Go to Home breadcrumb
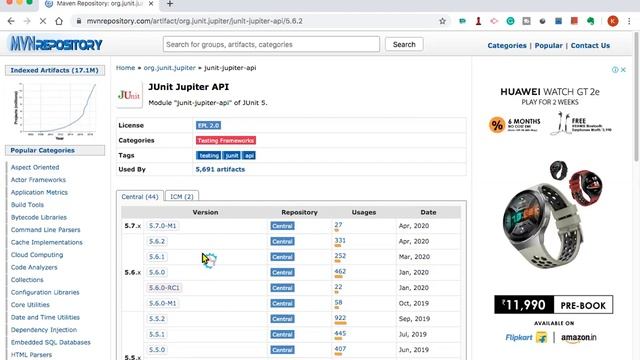 pos(125,68)
